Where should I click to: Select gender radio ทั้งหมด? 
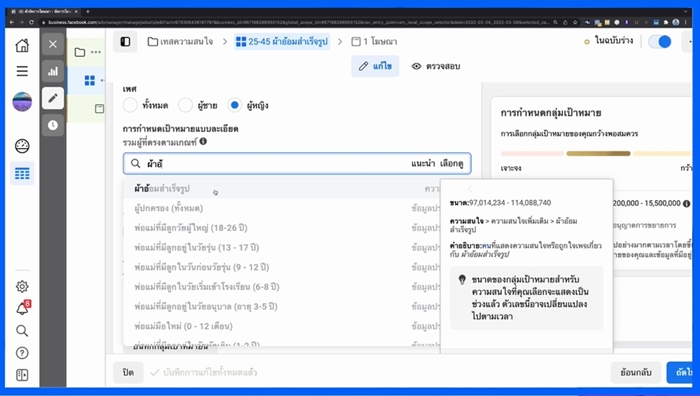pos(130,105)
